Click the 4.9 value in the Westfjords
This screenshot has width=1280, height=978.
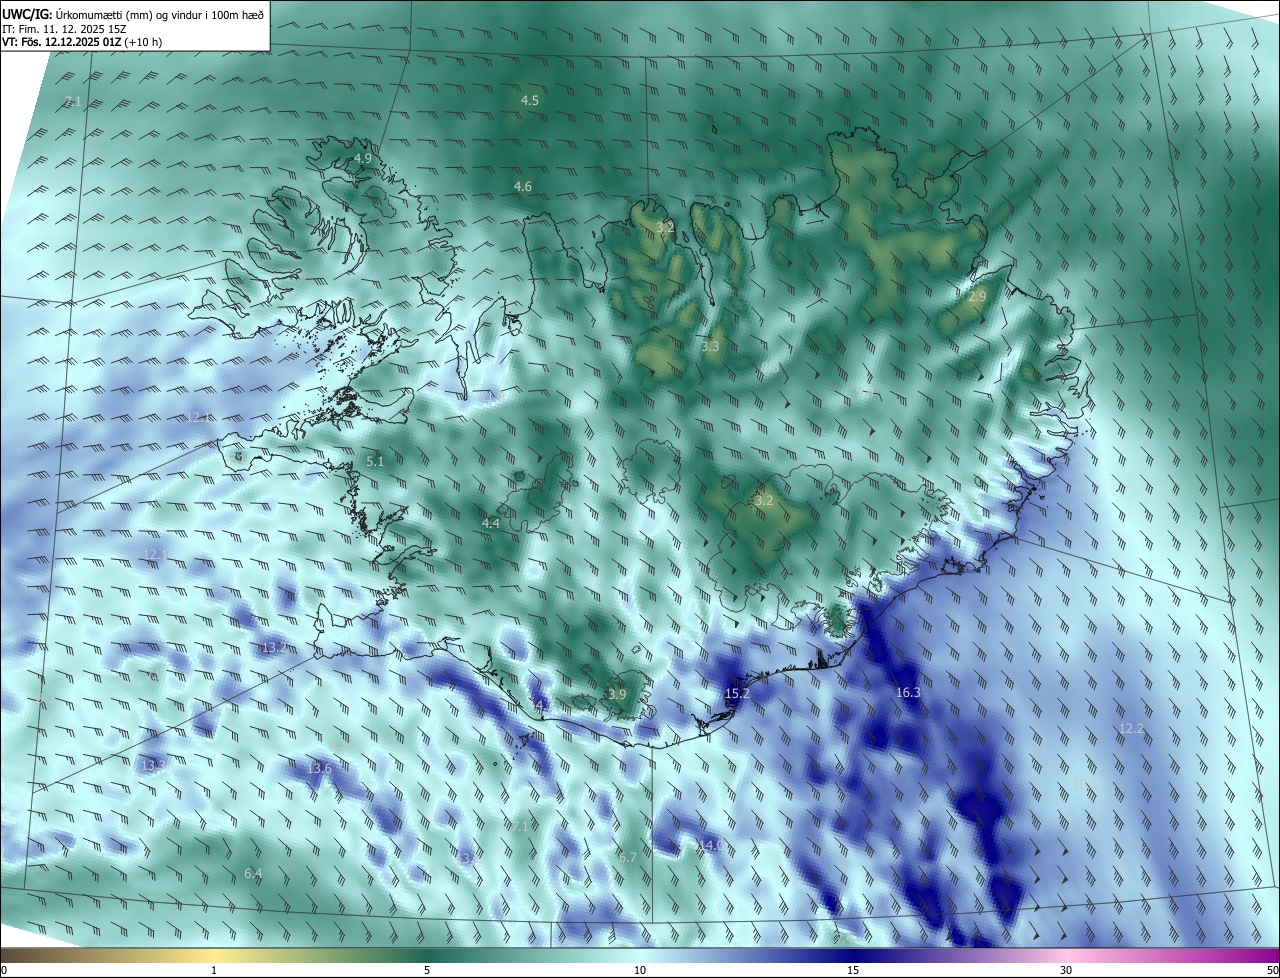click(364, 159)
